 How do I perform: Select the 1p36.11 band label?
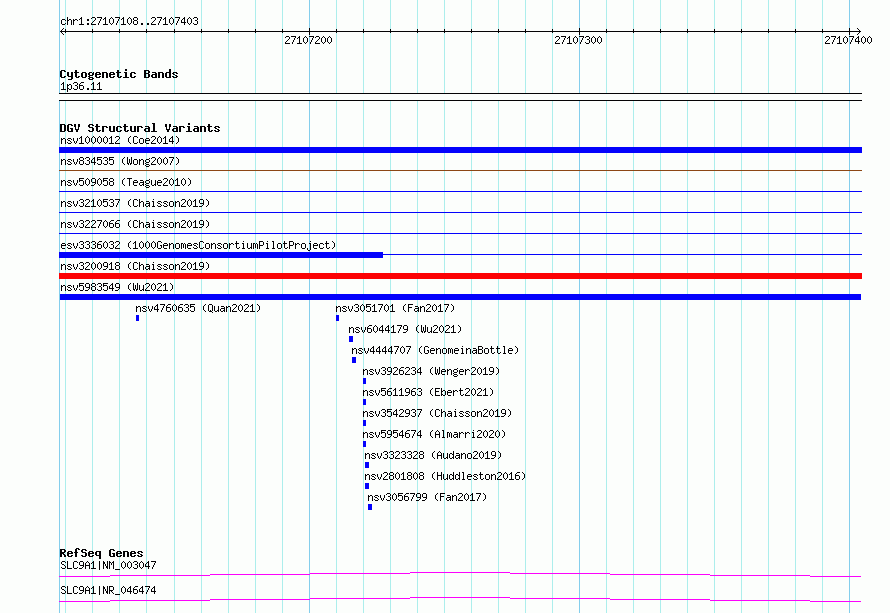[x=81, y=86]
